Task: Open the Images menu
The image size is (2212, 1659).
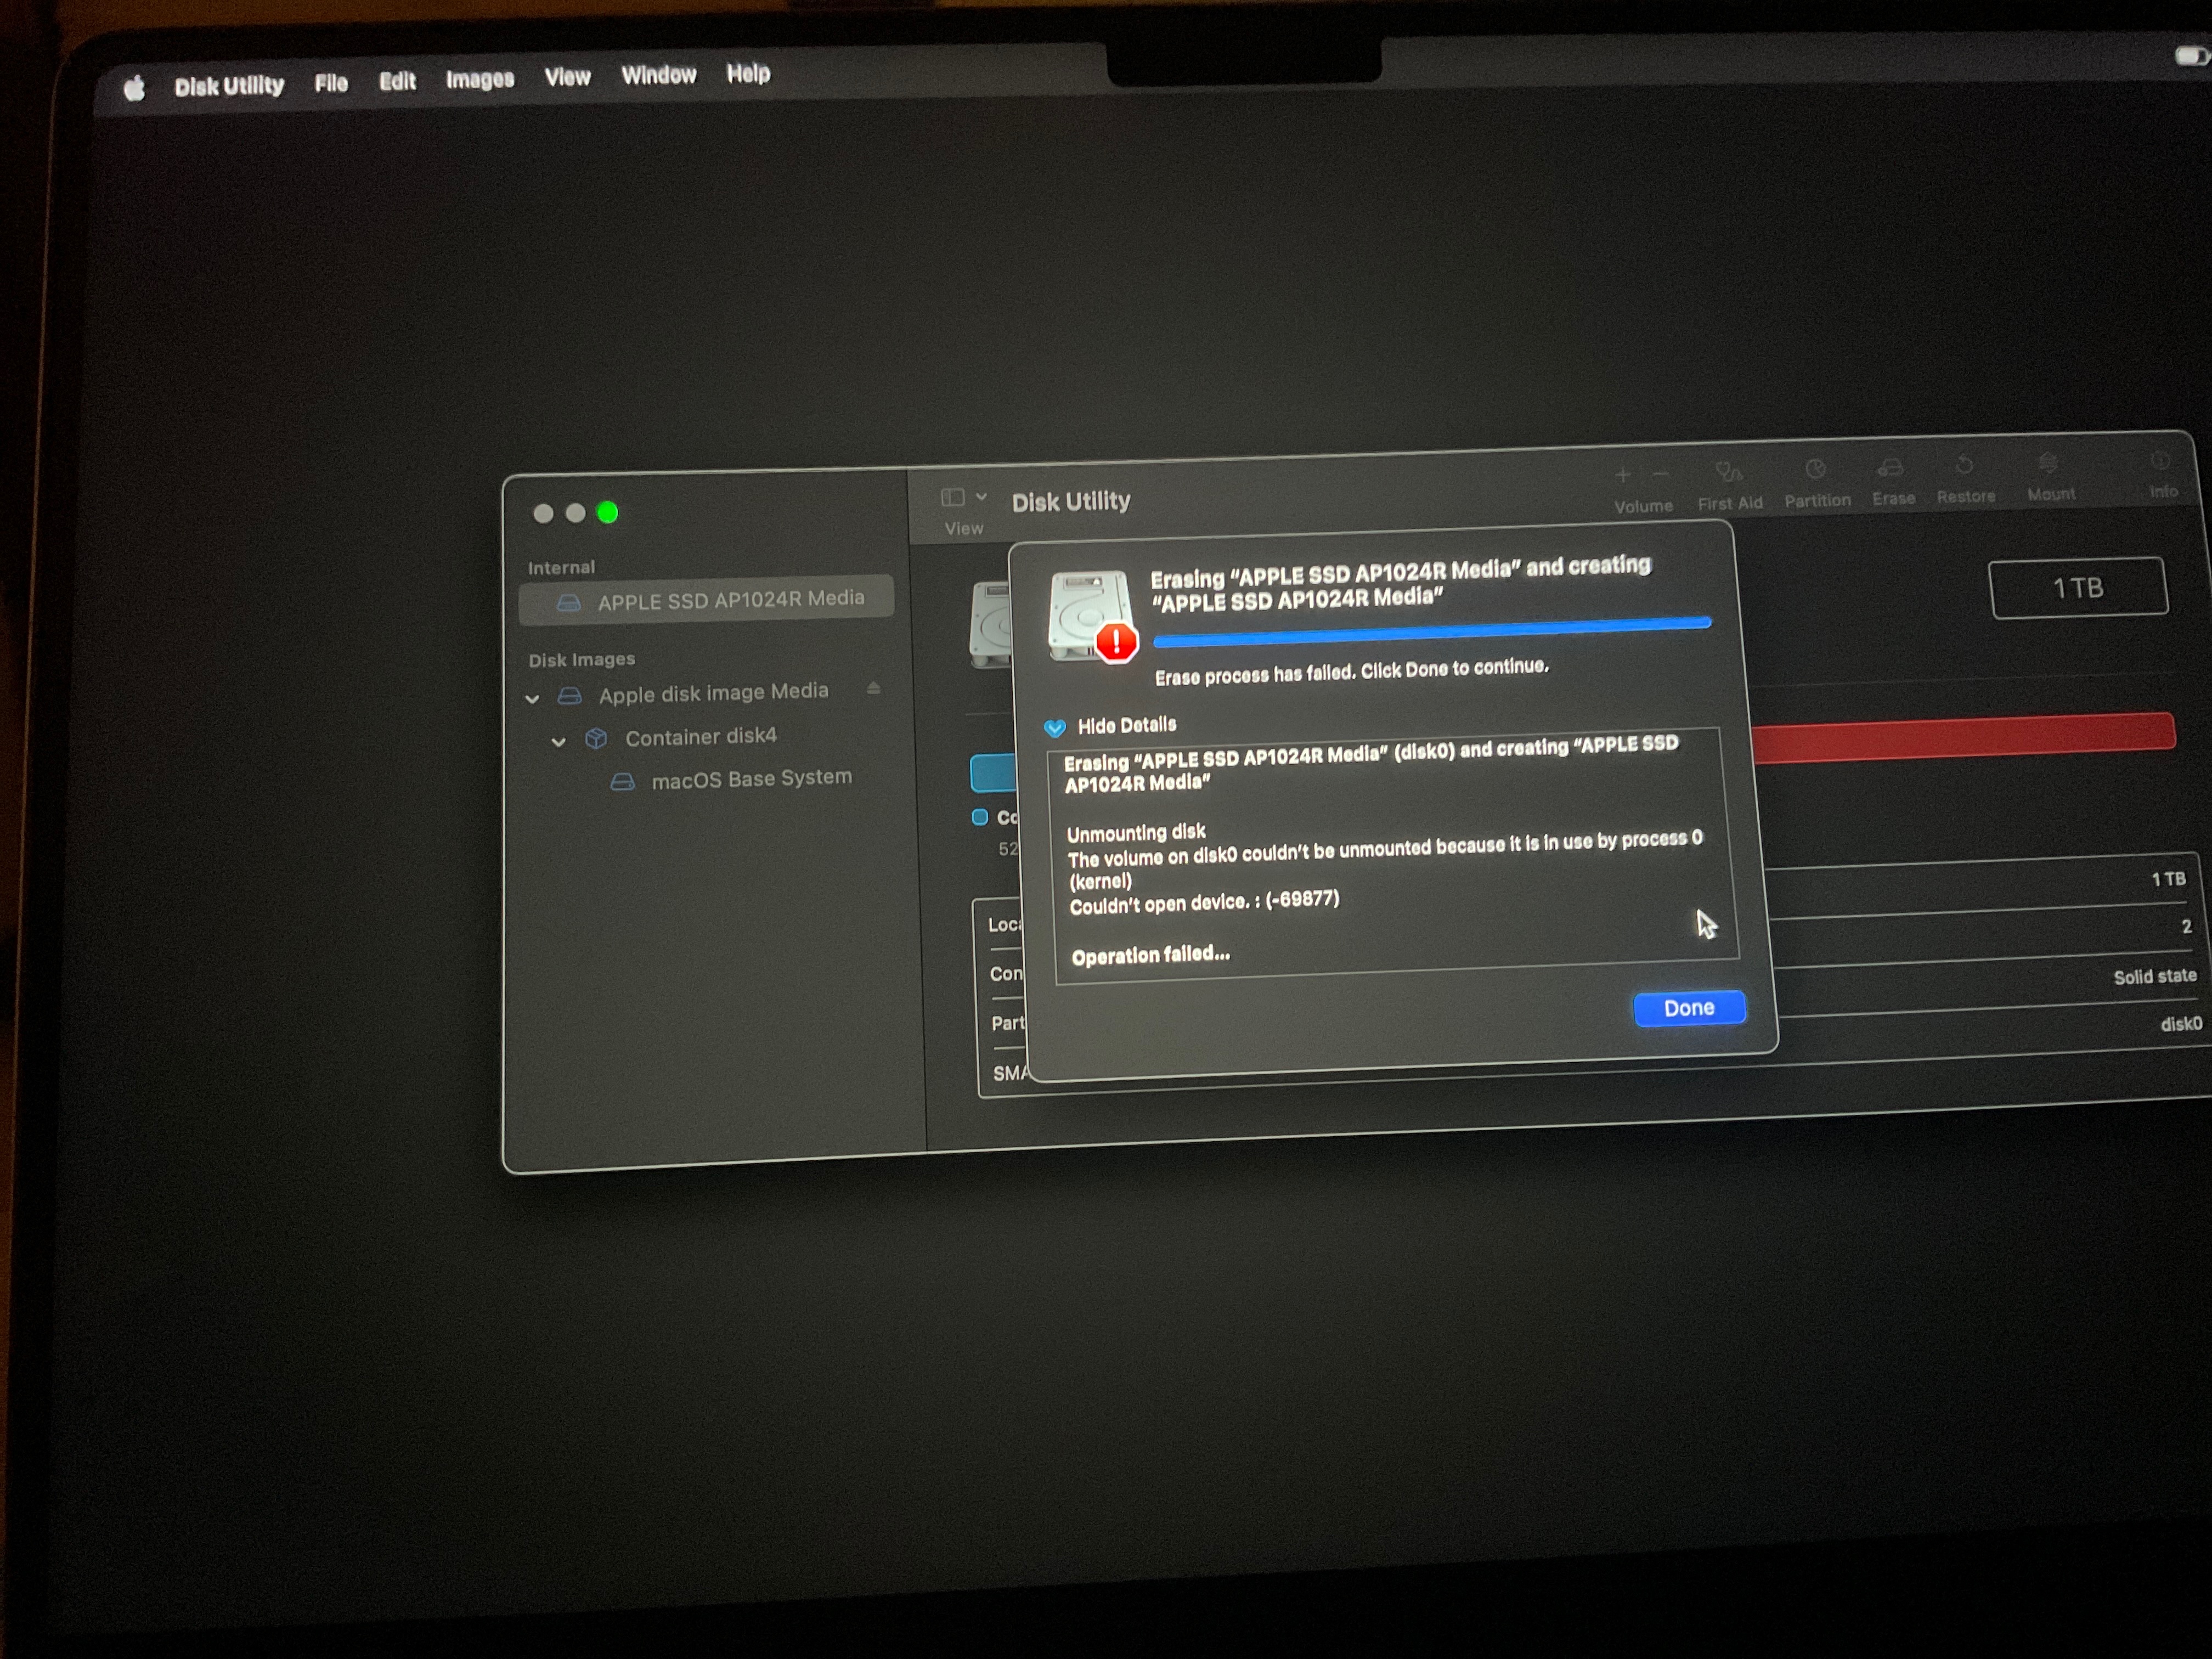Action: (x=479, y=80)
